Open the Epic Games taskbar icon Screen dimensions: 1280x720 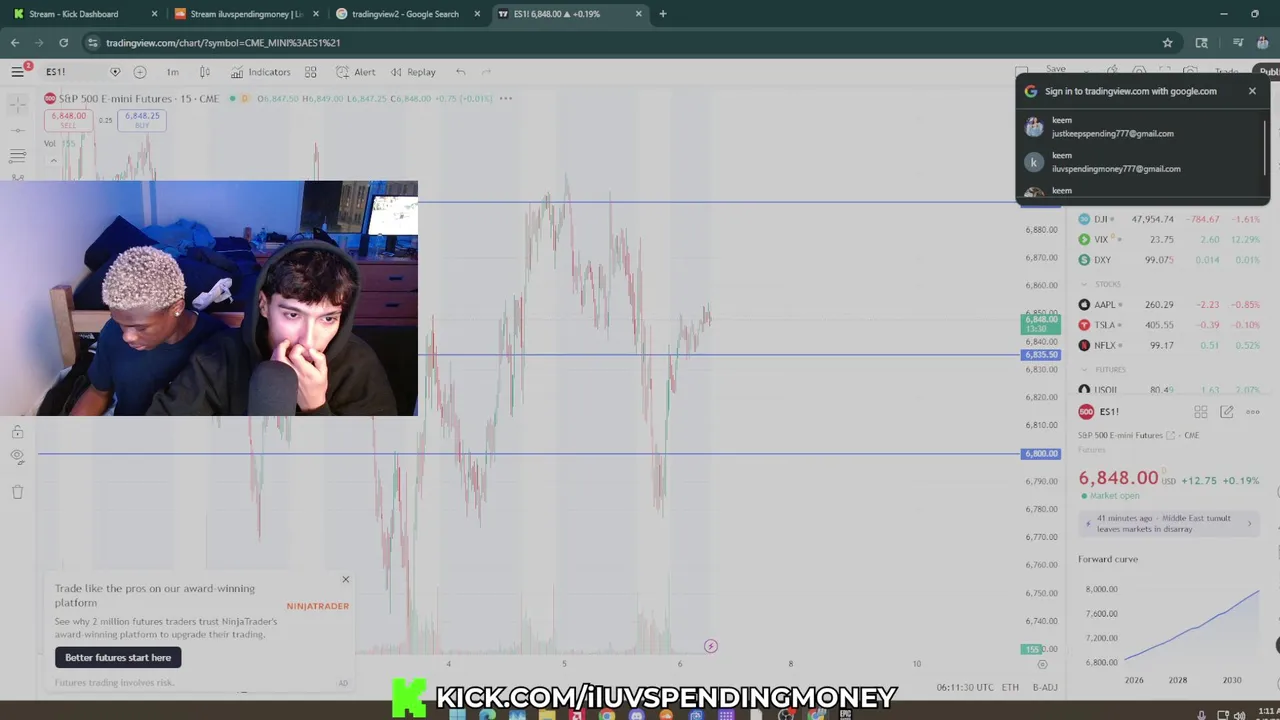click(x=846, y=714)
